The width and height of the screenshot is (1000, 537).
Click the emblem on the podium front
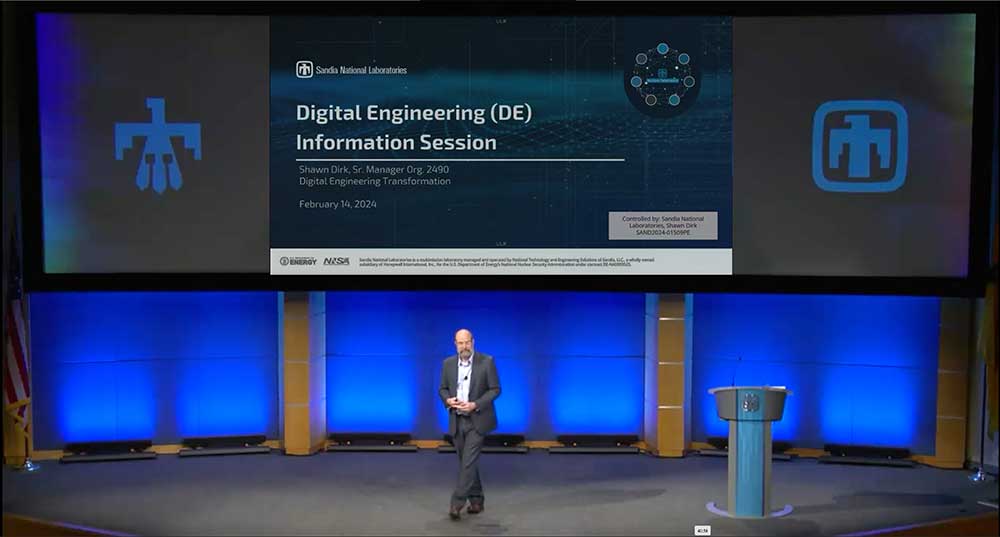tap(751, 403)
